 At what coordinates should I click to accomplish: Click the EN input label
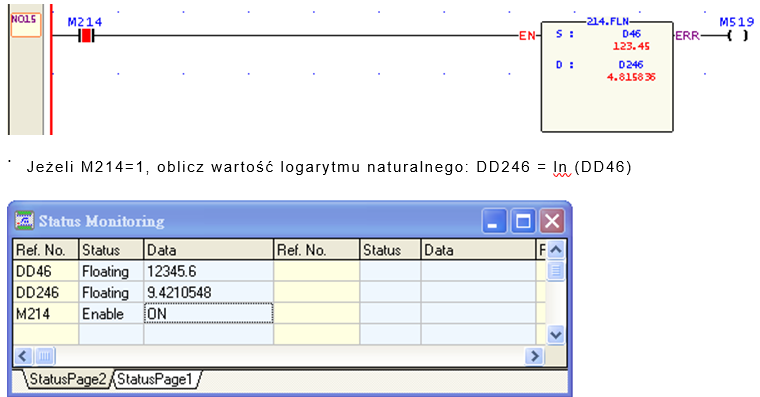click(x=527, y=36)
